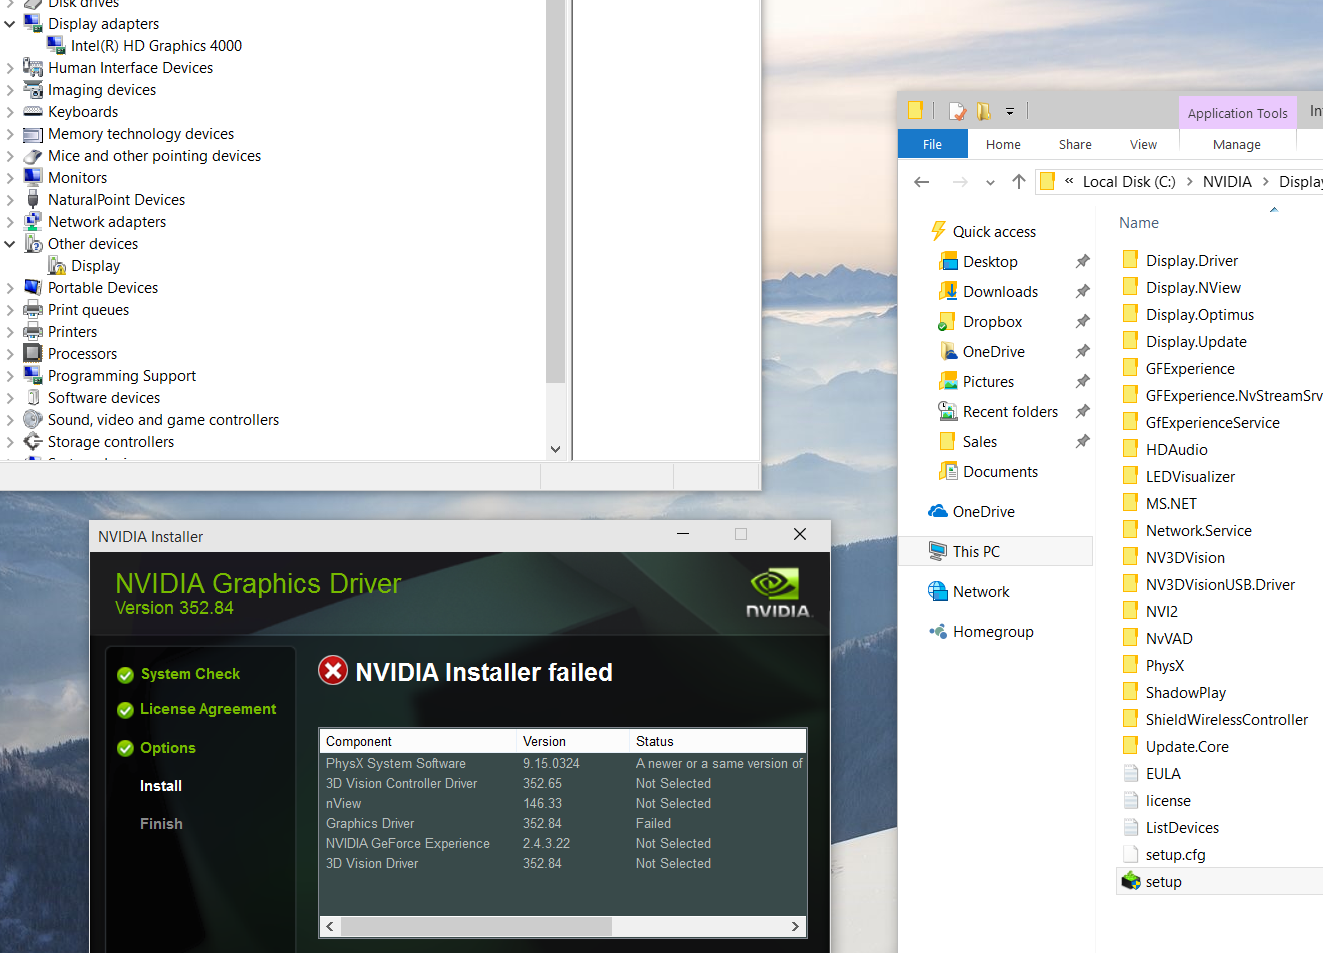Image resolution: width=1323 pixels, height=953 pixels.
Task: Select the ListDevices file
Action: pyautogui.click(x=1181, y=827)
